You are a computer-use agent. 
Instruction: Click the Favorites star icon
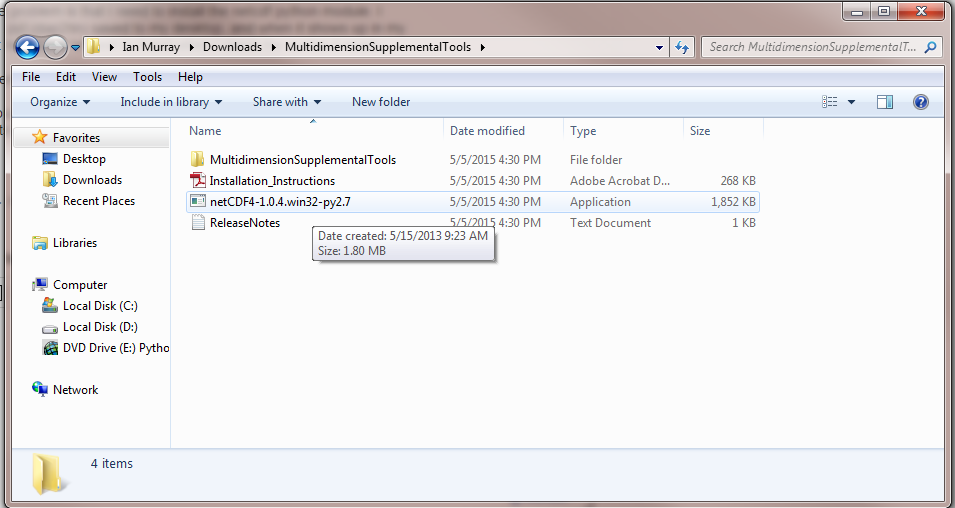40,137
